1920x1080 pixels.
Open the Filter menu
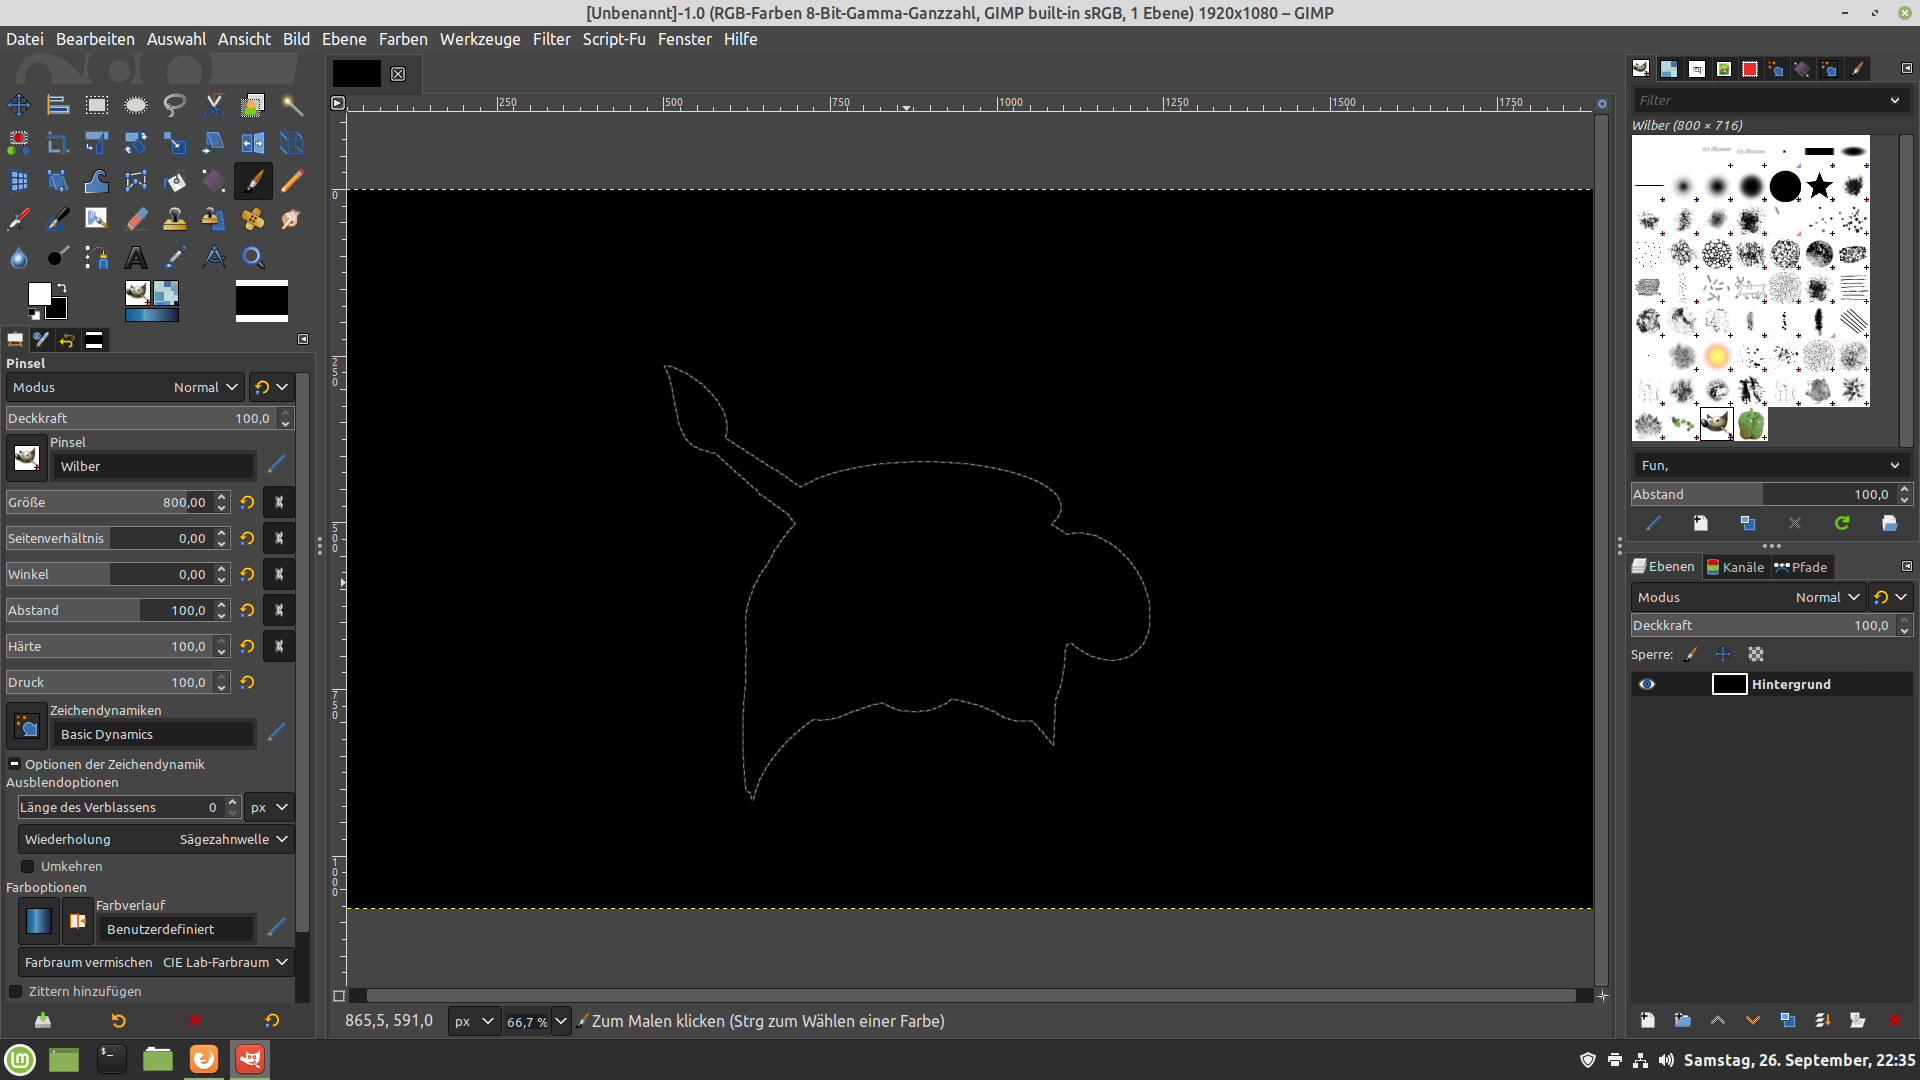[551, 39]
